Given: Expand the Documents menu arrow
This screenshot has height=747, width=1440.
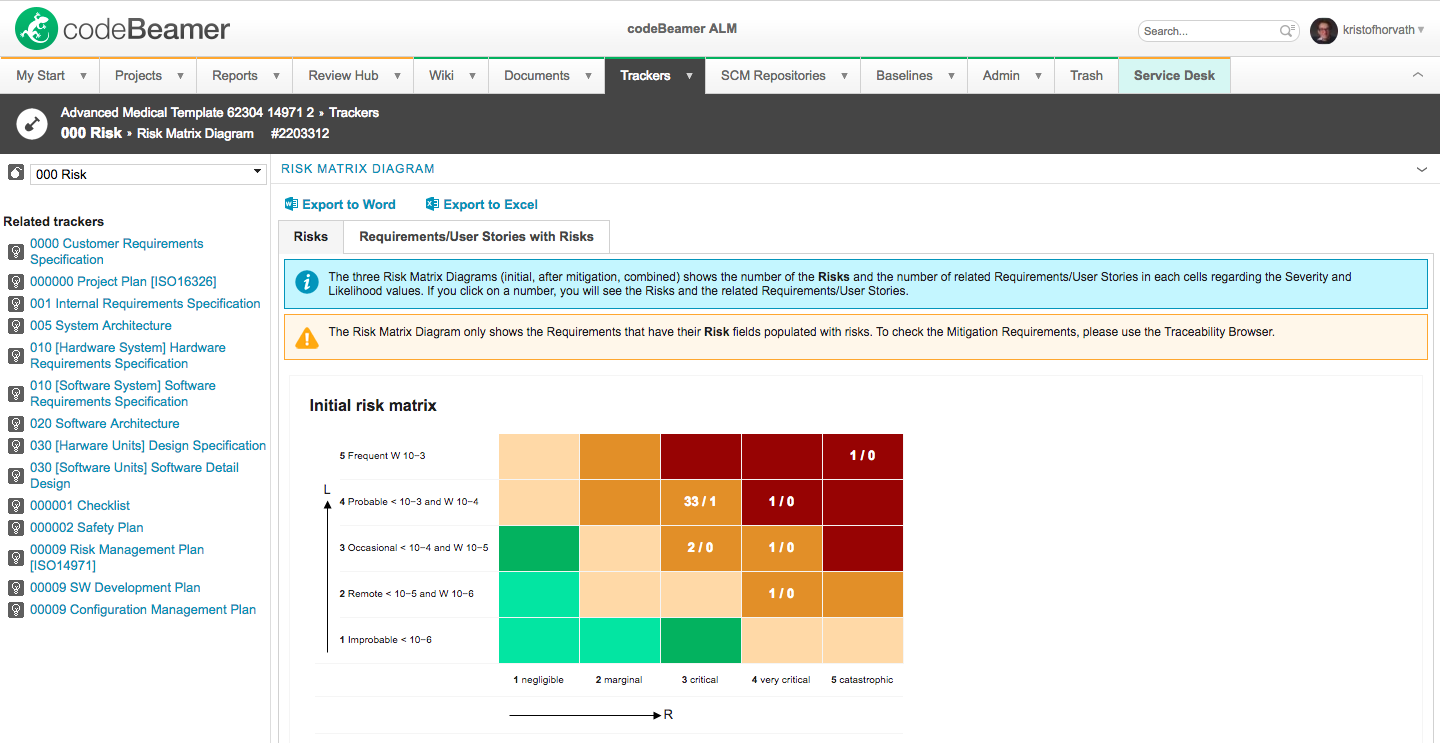Looking at the screenshot, I should tap(588, 76).
